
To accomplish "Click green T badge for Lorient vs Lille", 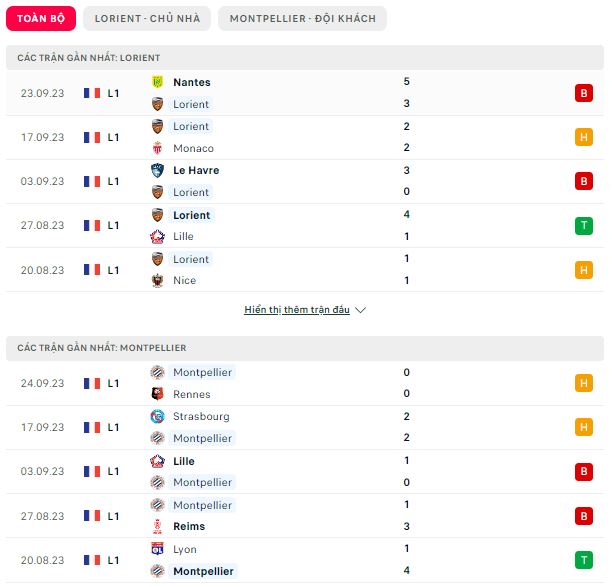I will pos(584,226).
